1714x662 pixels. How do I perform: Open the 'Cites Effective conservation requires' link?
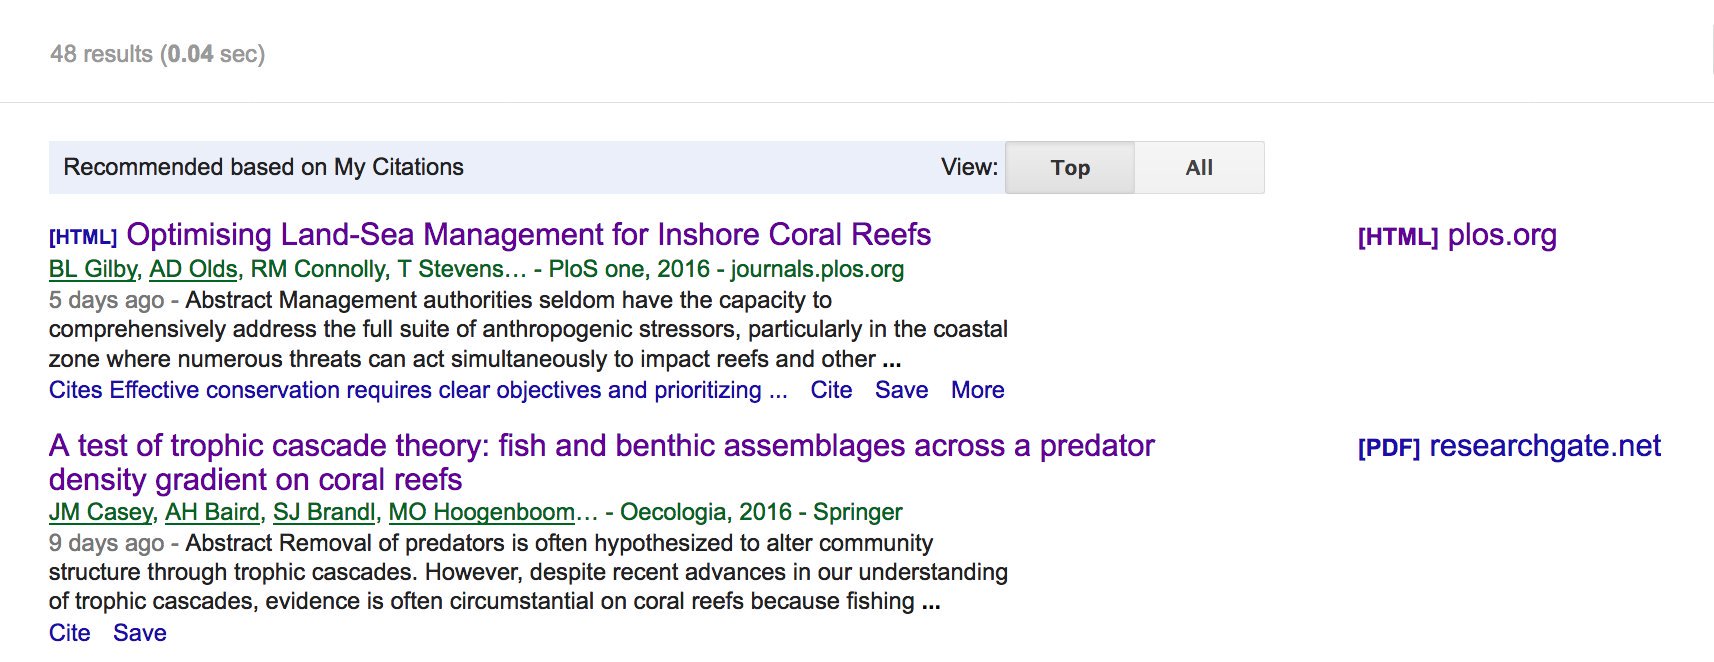pos(417,390)
